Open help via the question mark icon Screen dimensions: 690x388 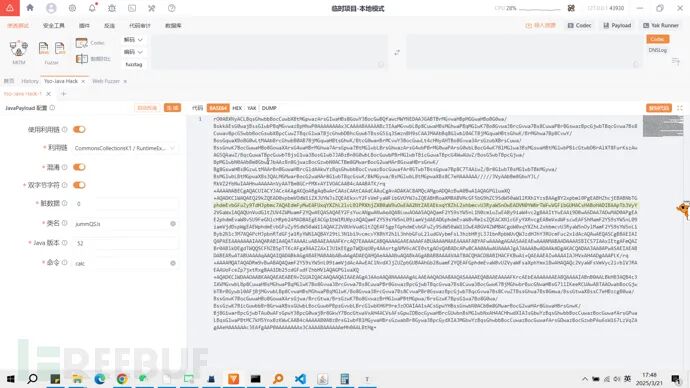pos(172,8)
